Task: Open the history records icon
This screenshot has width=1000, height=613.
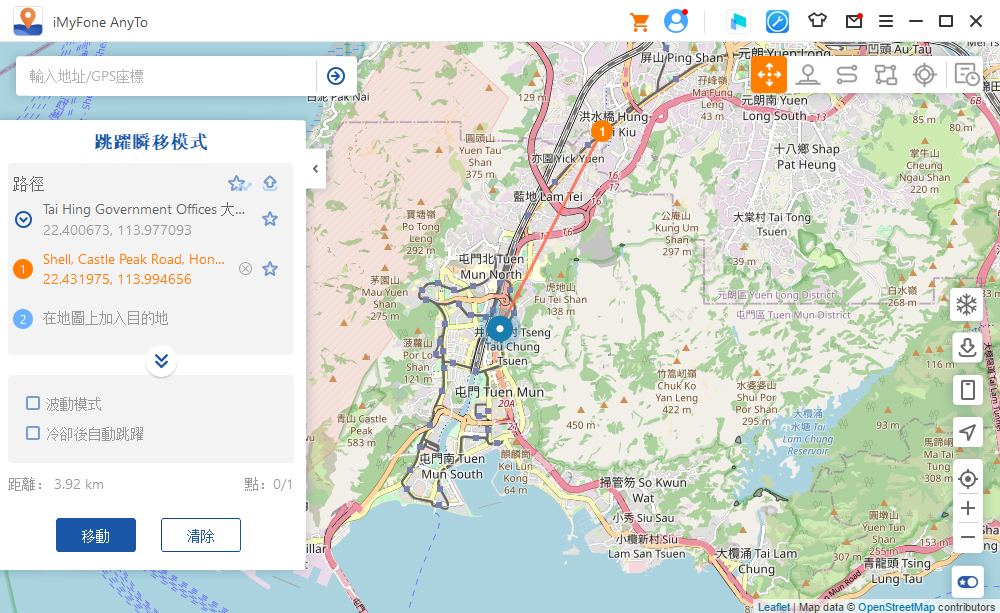Action: (x=966, y=74)
